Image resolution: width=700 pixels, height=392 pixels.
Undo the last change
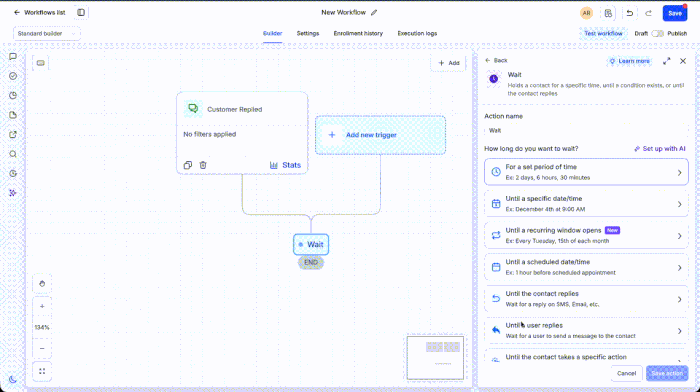click(629, 13)
